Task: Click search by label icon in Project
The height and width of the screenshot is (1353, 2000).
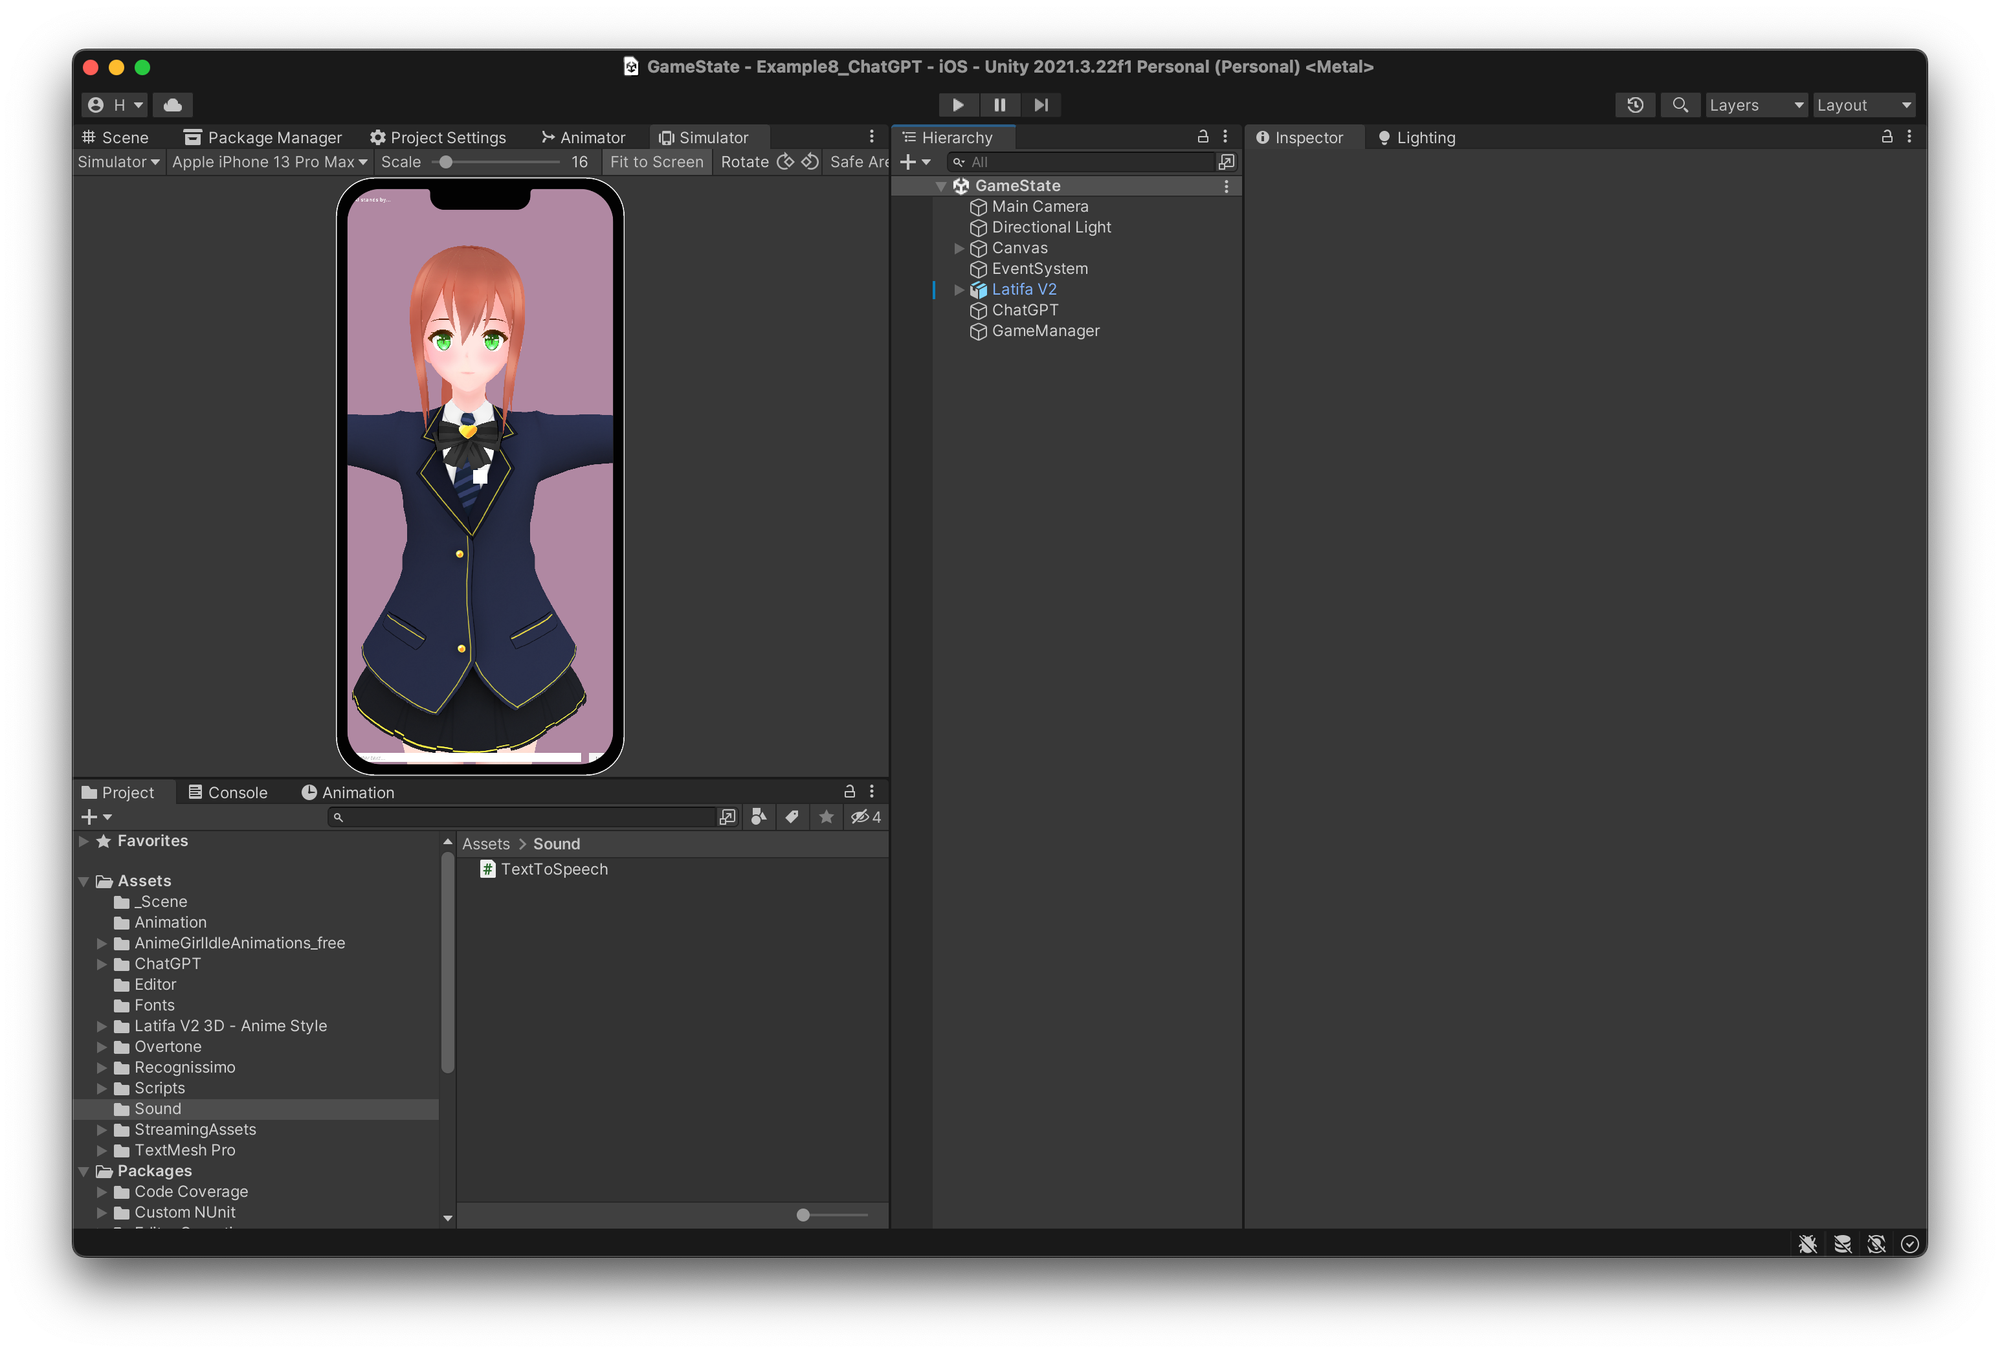Action: (x=792, y=817)
